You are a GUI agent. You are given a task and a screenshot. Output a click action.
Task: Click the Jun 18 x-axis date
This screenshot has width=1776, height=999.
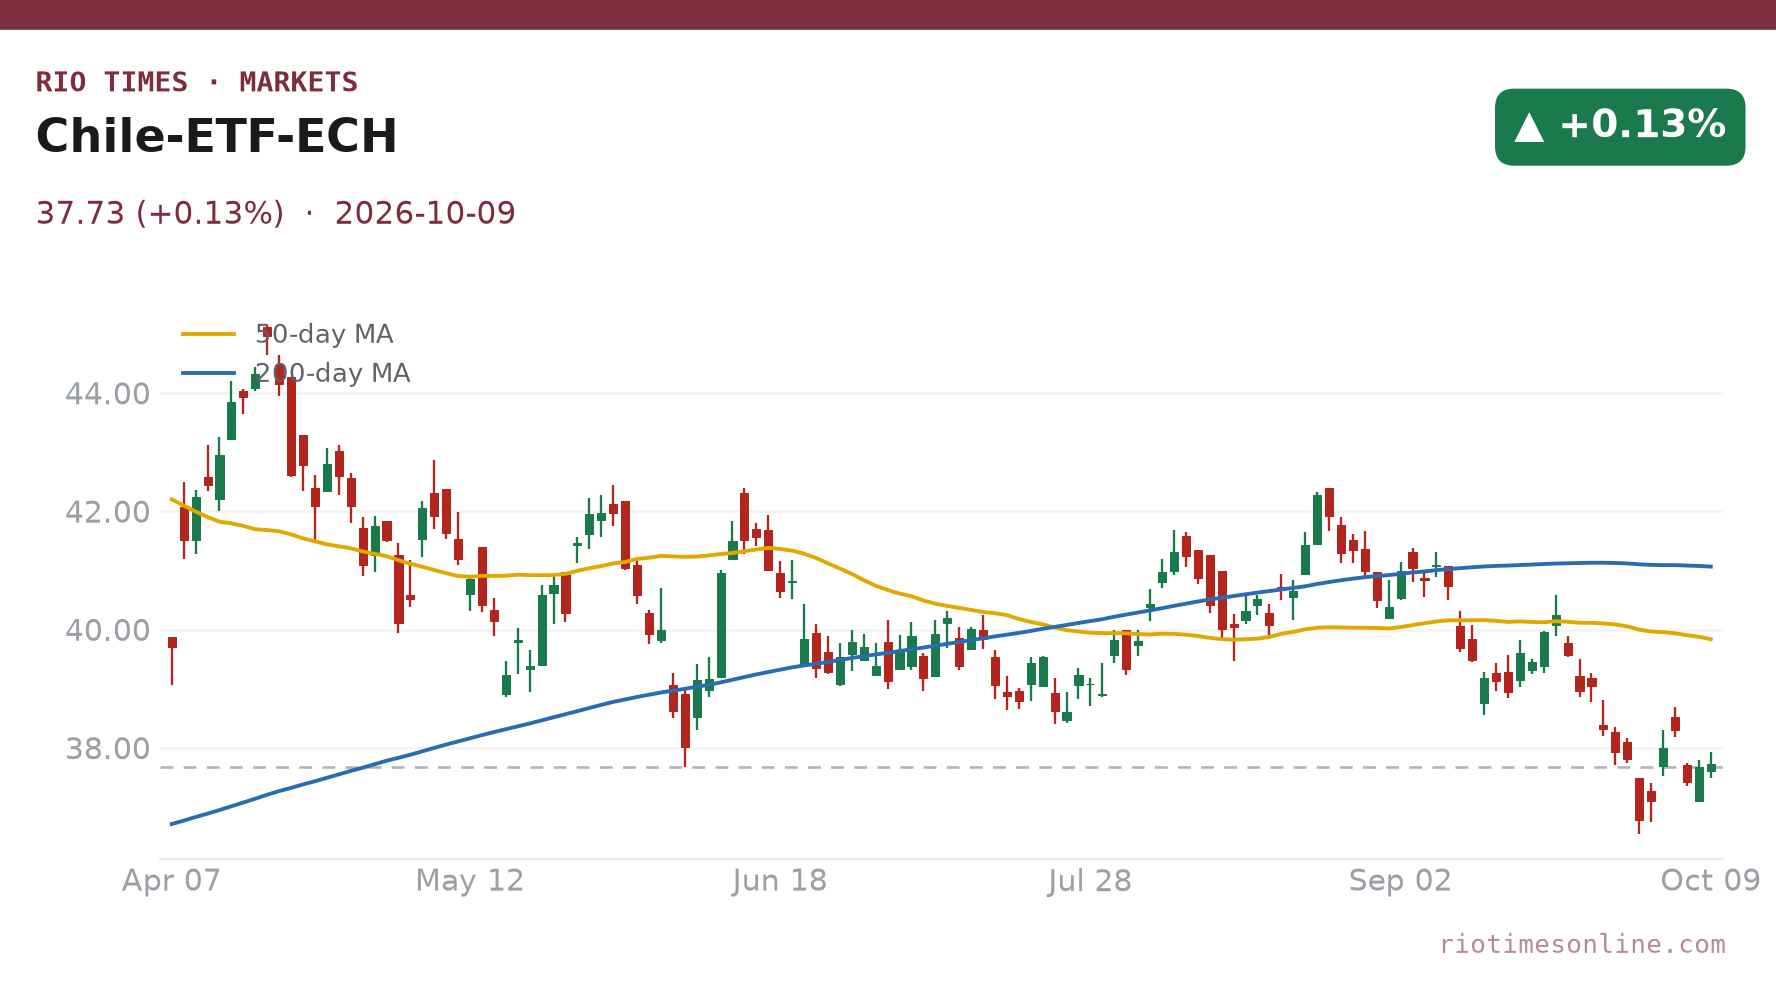[780, 881]
